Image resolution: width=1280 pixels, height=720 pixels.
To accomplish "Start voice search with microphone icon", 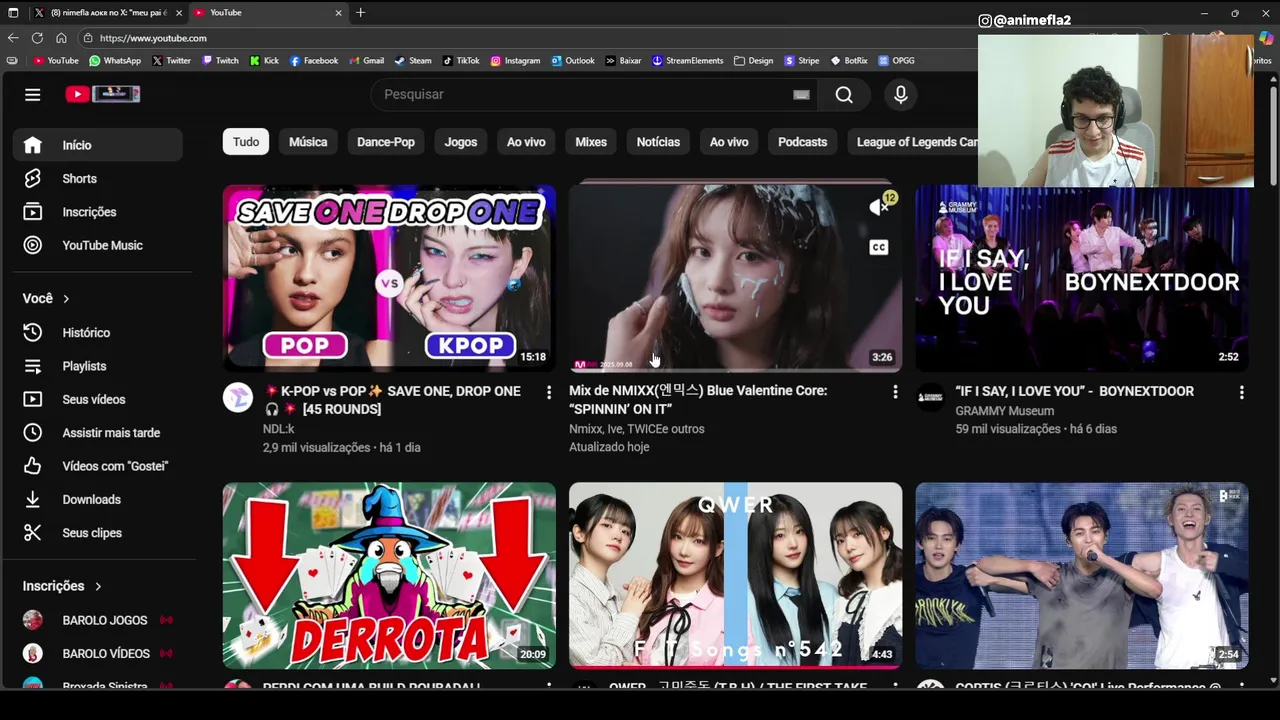I will point(901,94).
